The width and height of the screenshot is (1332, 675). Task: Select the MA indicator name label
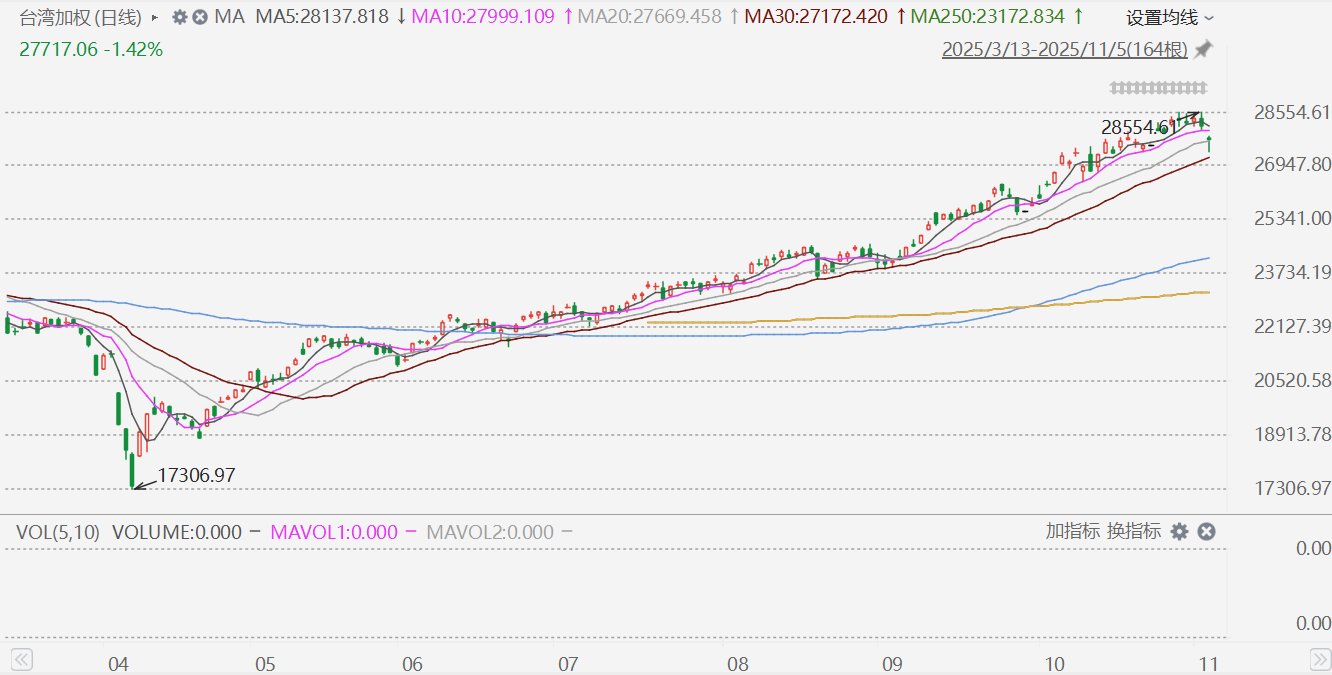tap(230, 17)
